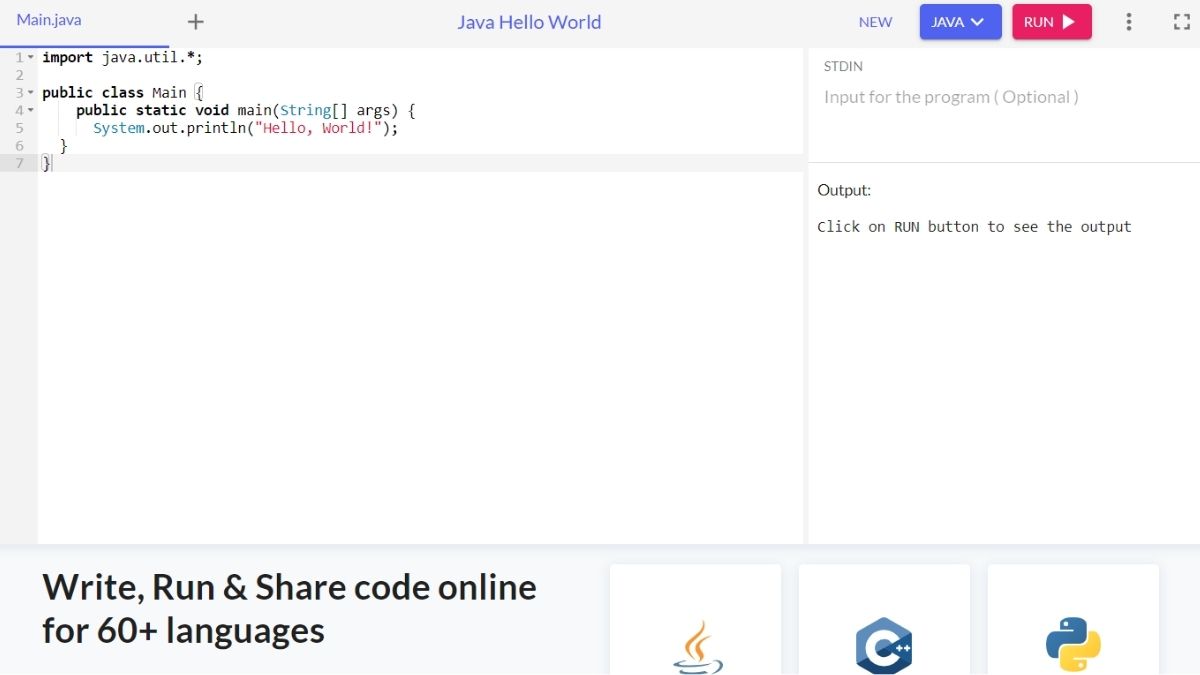Collapse the main method fold arrow on line 4
The width and height of the screenshot is (1200, 675).
pos(31,110)
